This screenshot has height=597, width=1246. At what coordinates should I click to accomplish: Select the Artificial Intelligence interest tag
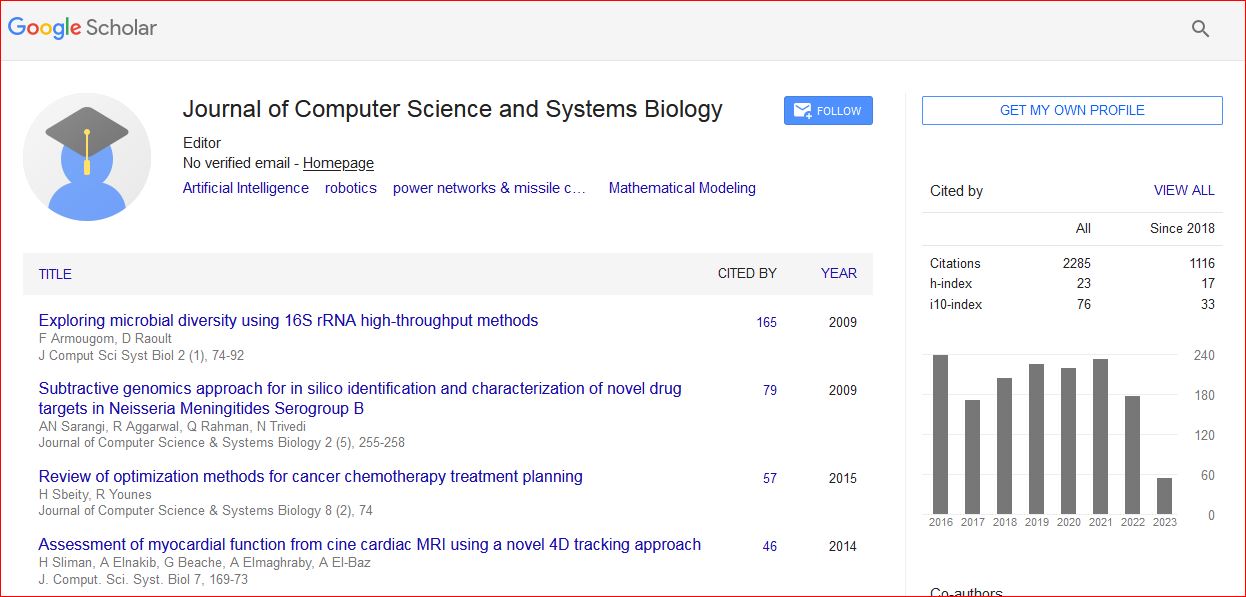[246, 188]
